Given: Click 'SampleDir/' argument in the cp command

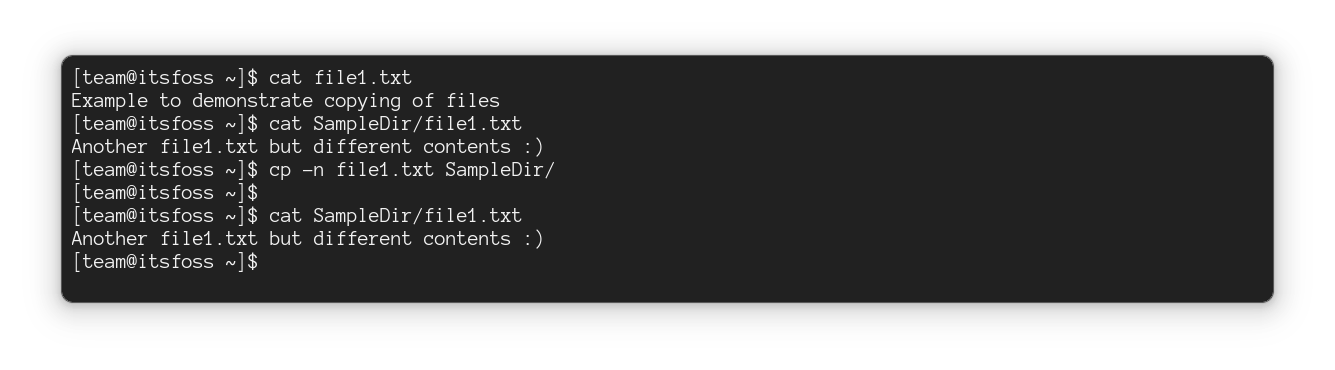Looking at the screenshot, I should [500, 170].
